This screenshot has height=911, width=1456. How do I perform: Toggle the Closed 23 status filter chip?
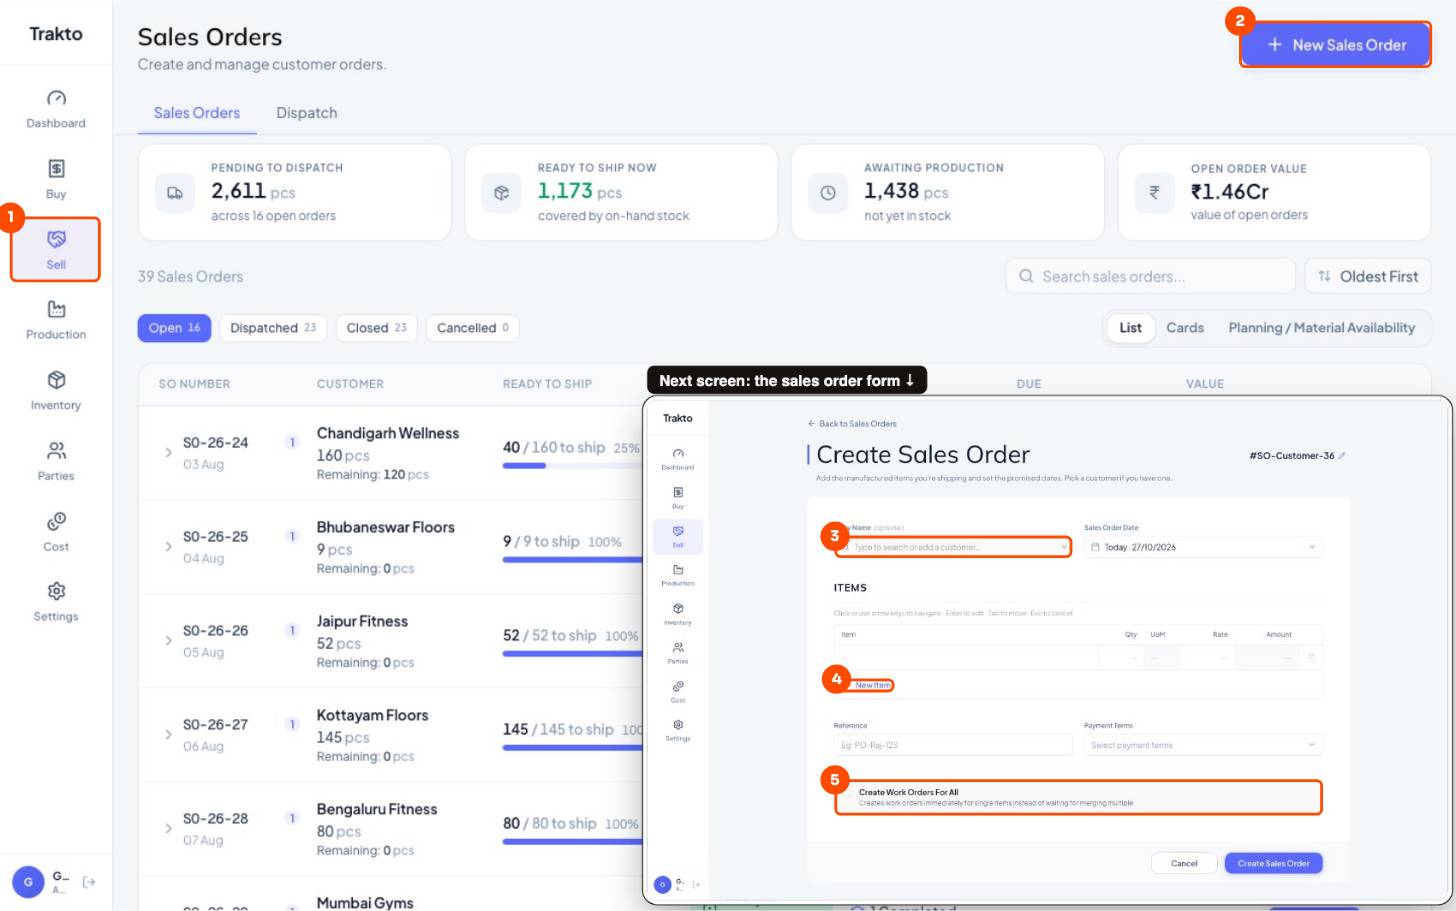[x=376, y=328]
